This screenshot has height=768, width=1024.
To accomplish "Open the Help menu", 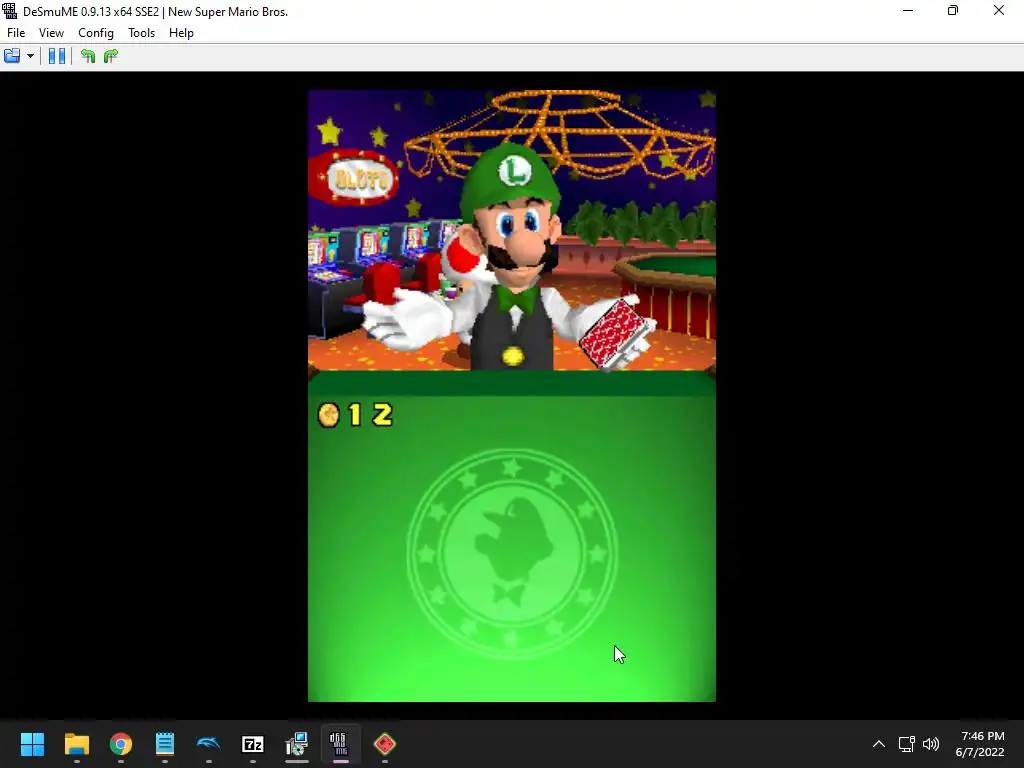I will pos(181,33).
